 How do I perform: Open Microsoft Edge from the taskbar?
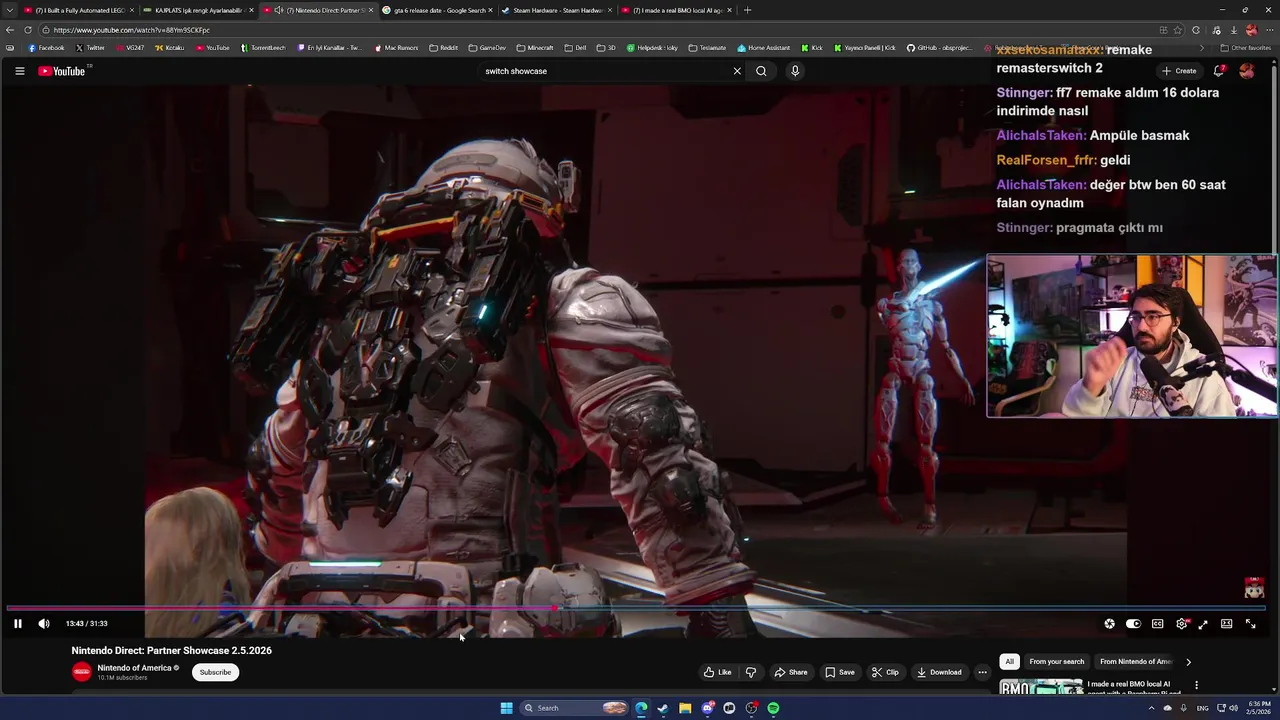coord(641,708)
